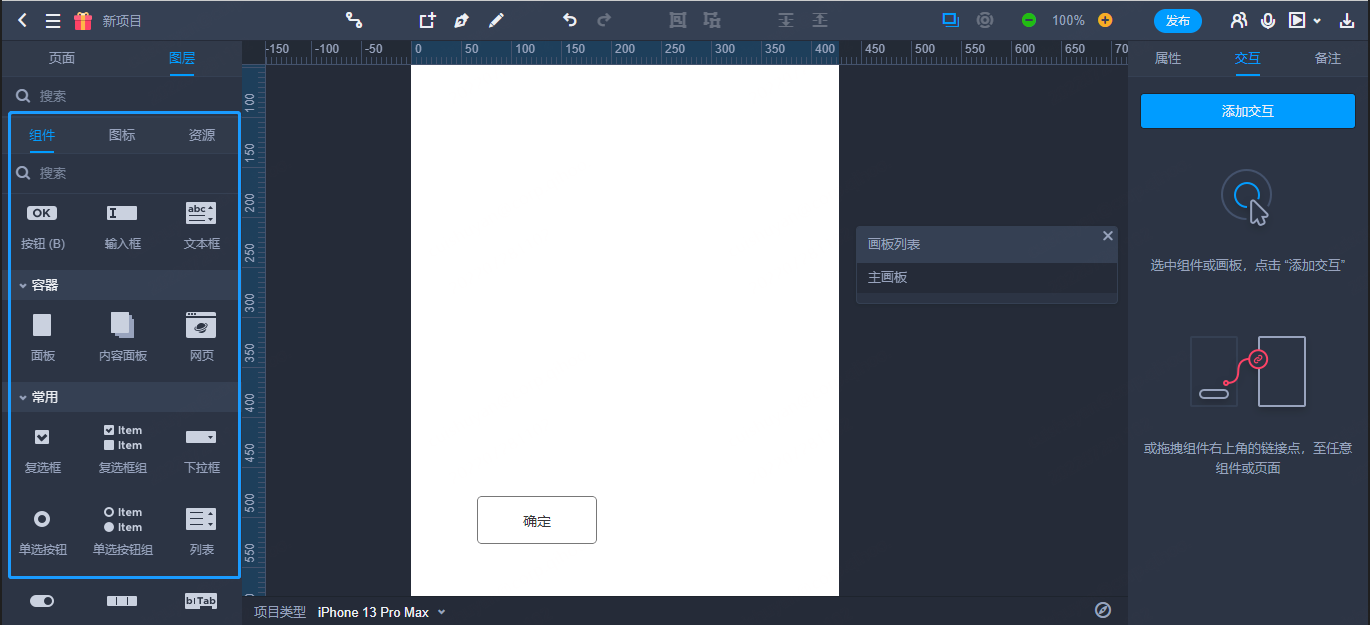This screenshot has height=625, width=1370.
Task: Open the hamburger menu
Action: (53, 20)
